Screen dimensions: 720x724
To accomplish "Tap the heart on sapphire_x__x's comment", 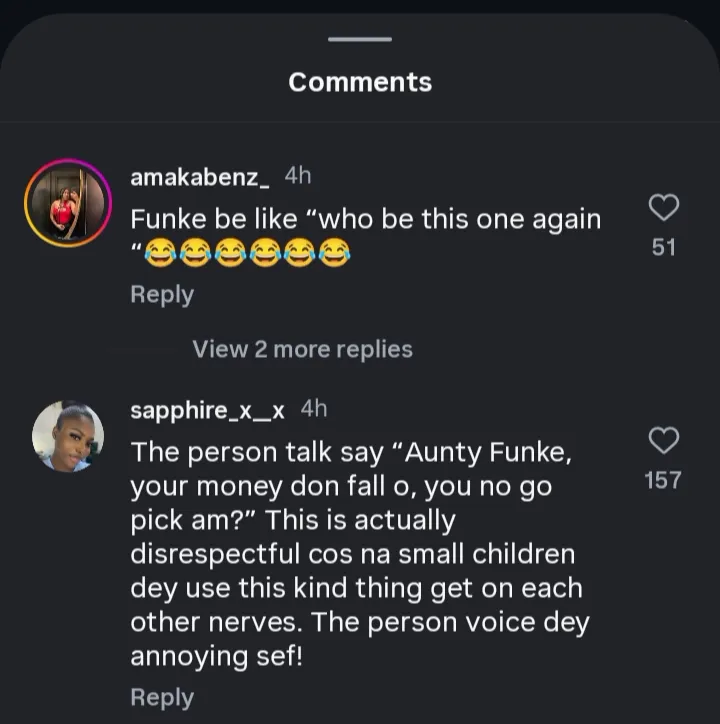I will pyautogui.click(x=664, y=440).
